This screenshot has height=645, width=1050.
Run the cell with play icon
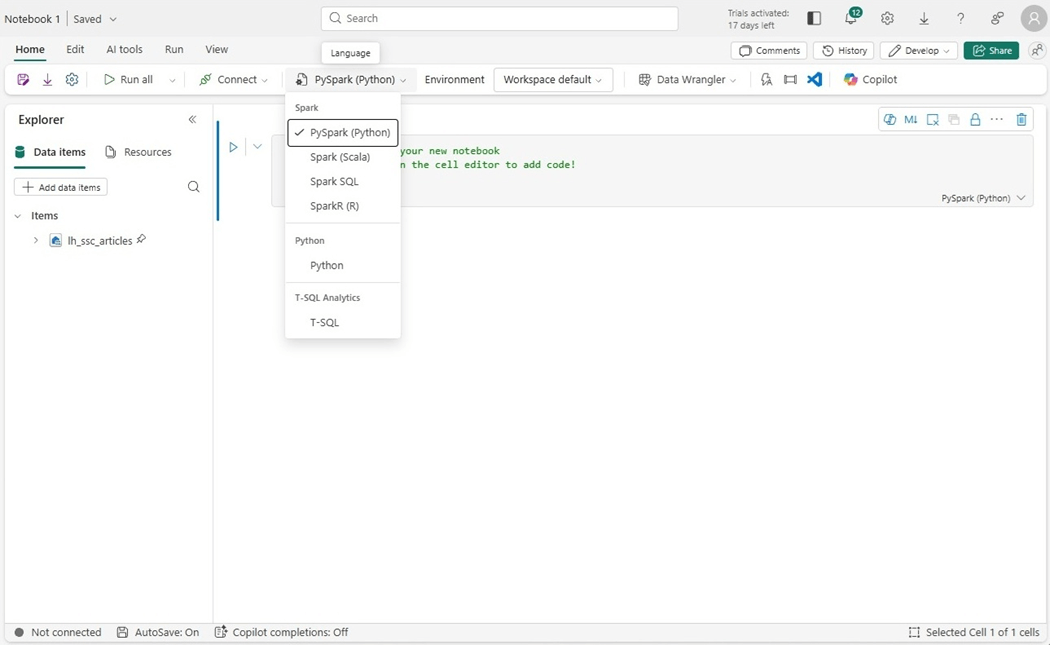[x=233, y=147]
